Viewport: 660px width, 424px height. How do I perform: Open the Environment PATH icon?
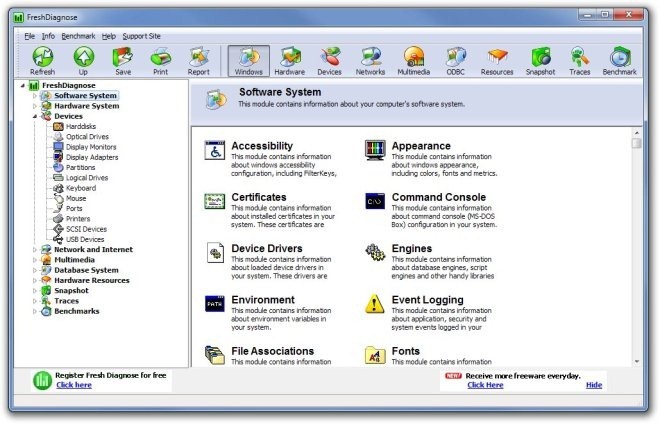pyautogui.click(x=215, y=304)
